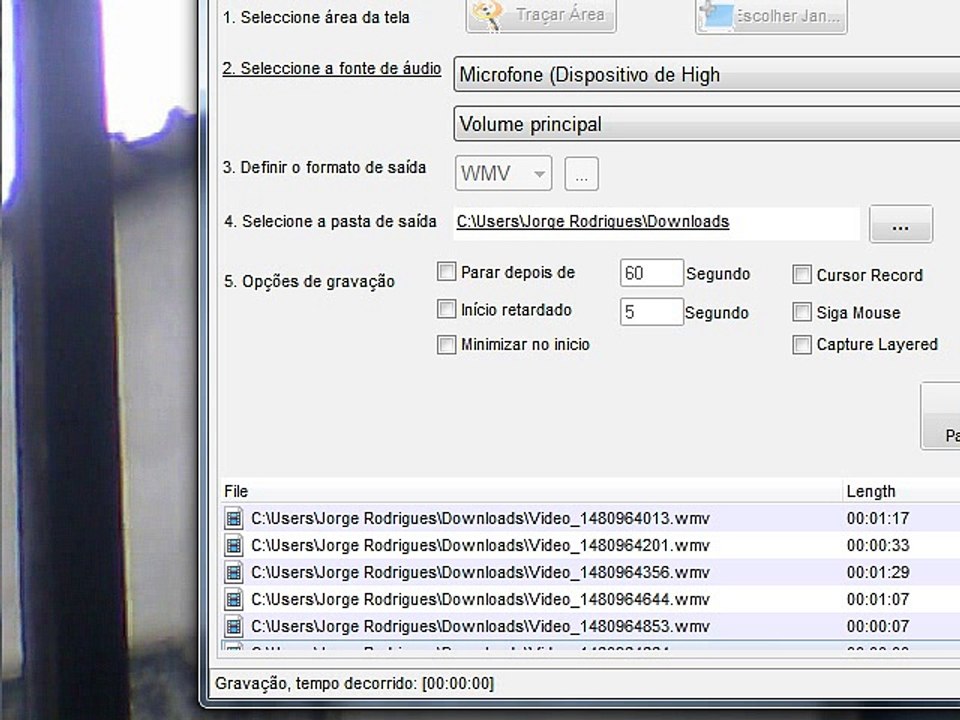Click the Length column header
Viewport: 960px width, 720px height.
pos(901,491)
